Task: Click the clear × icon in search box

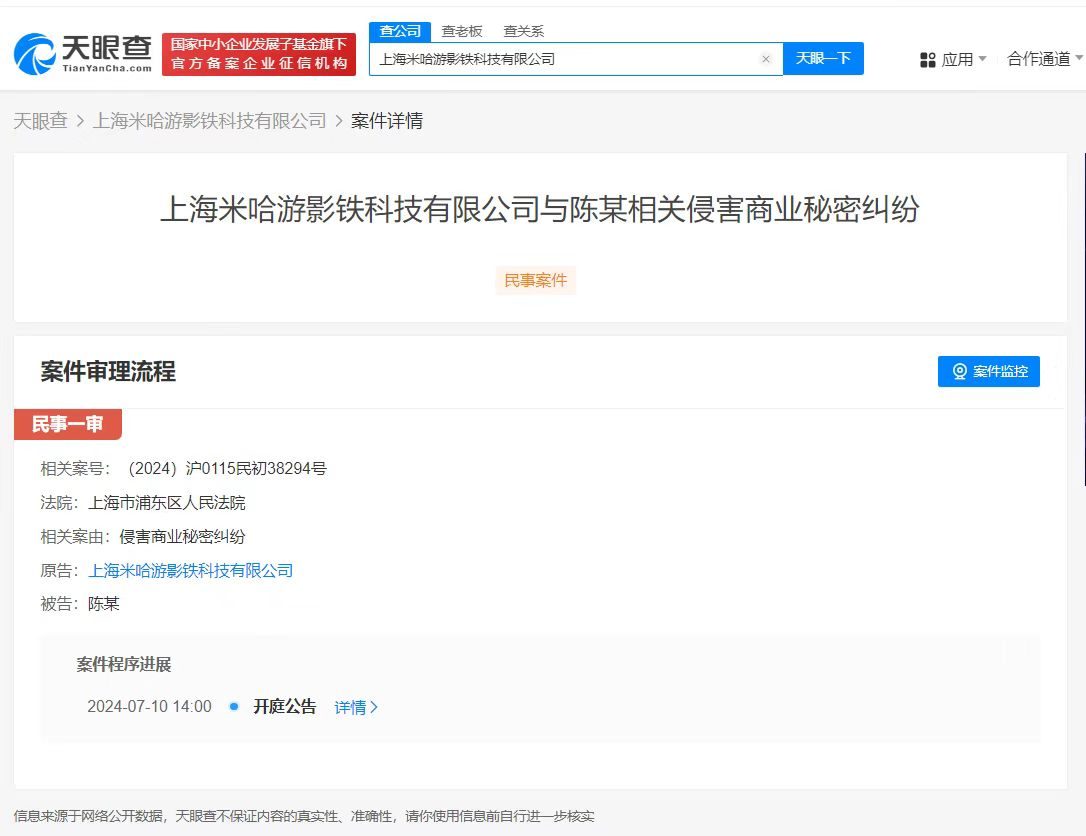Action: tap(766, 59)
